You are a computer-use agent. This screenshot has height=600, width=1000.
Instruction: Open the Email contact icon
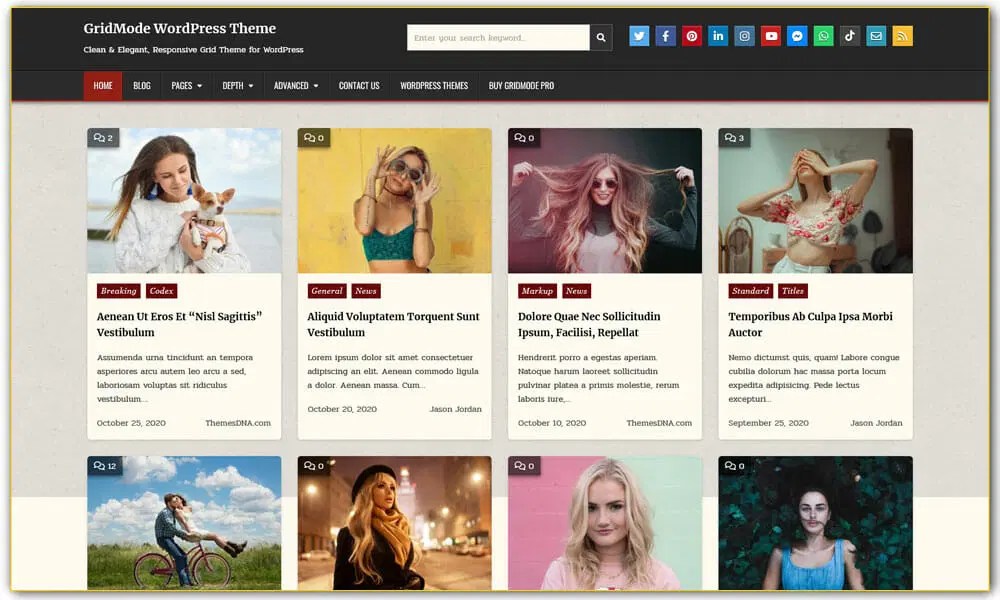pos(875,35)
